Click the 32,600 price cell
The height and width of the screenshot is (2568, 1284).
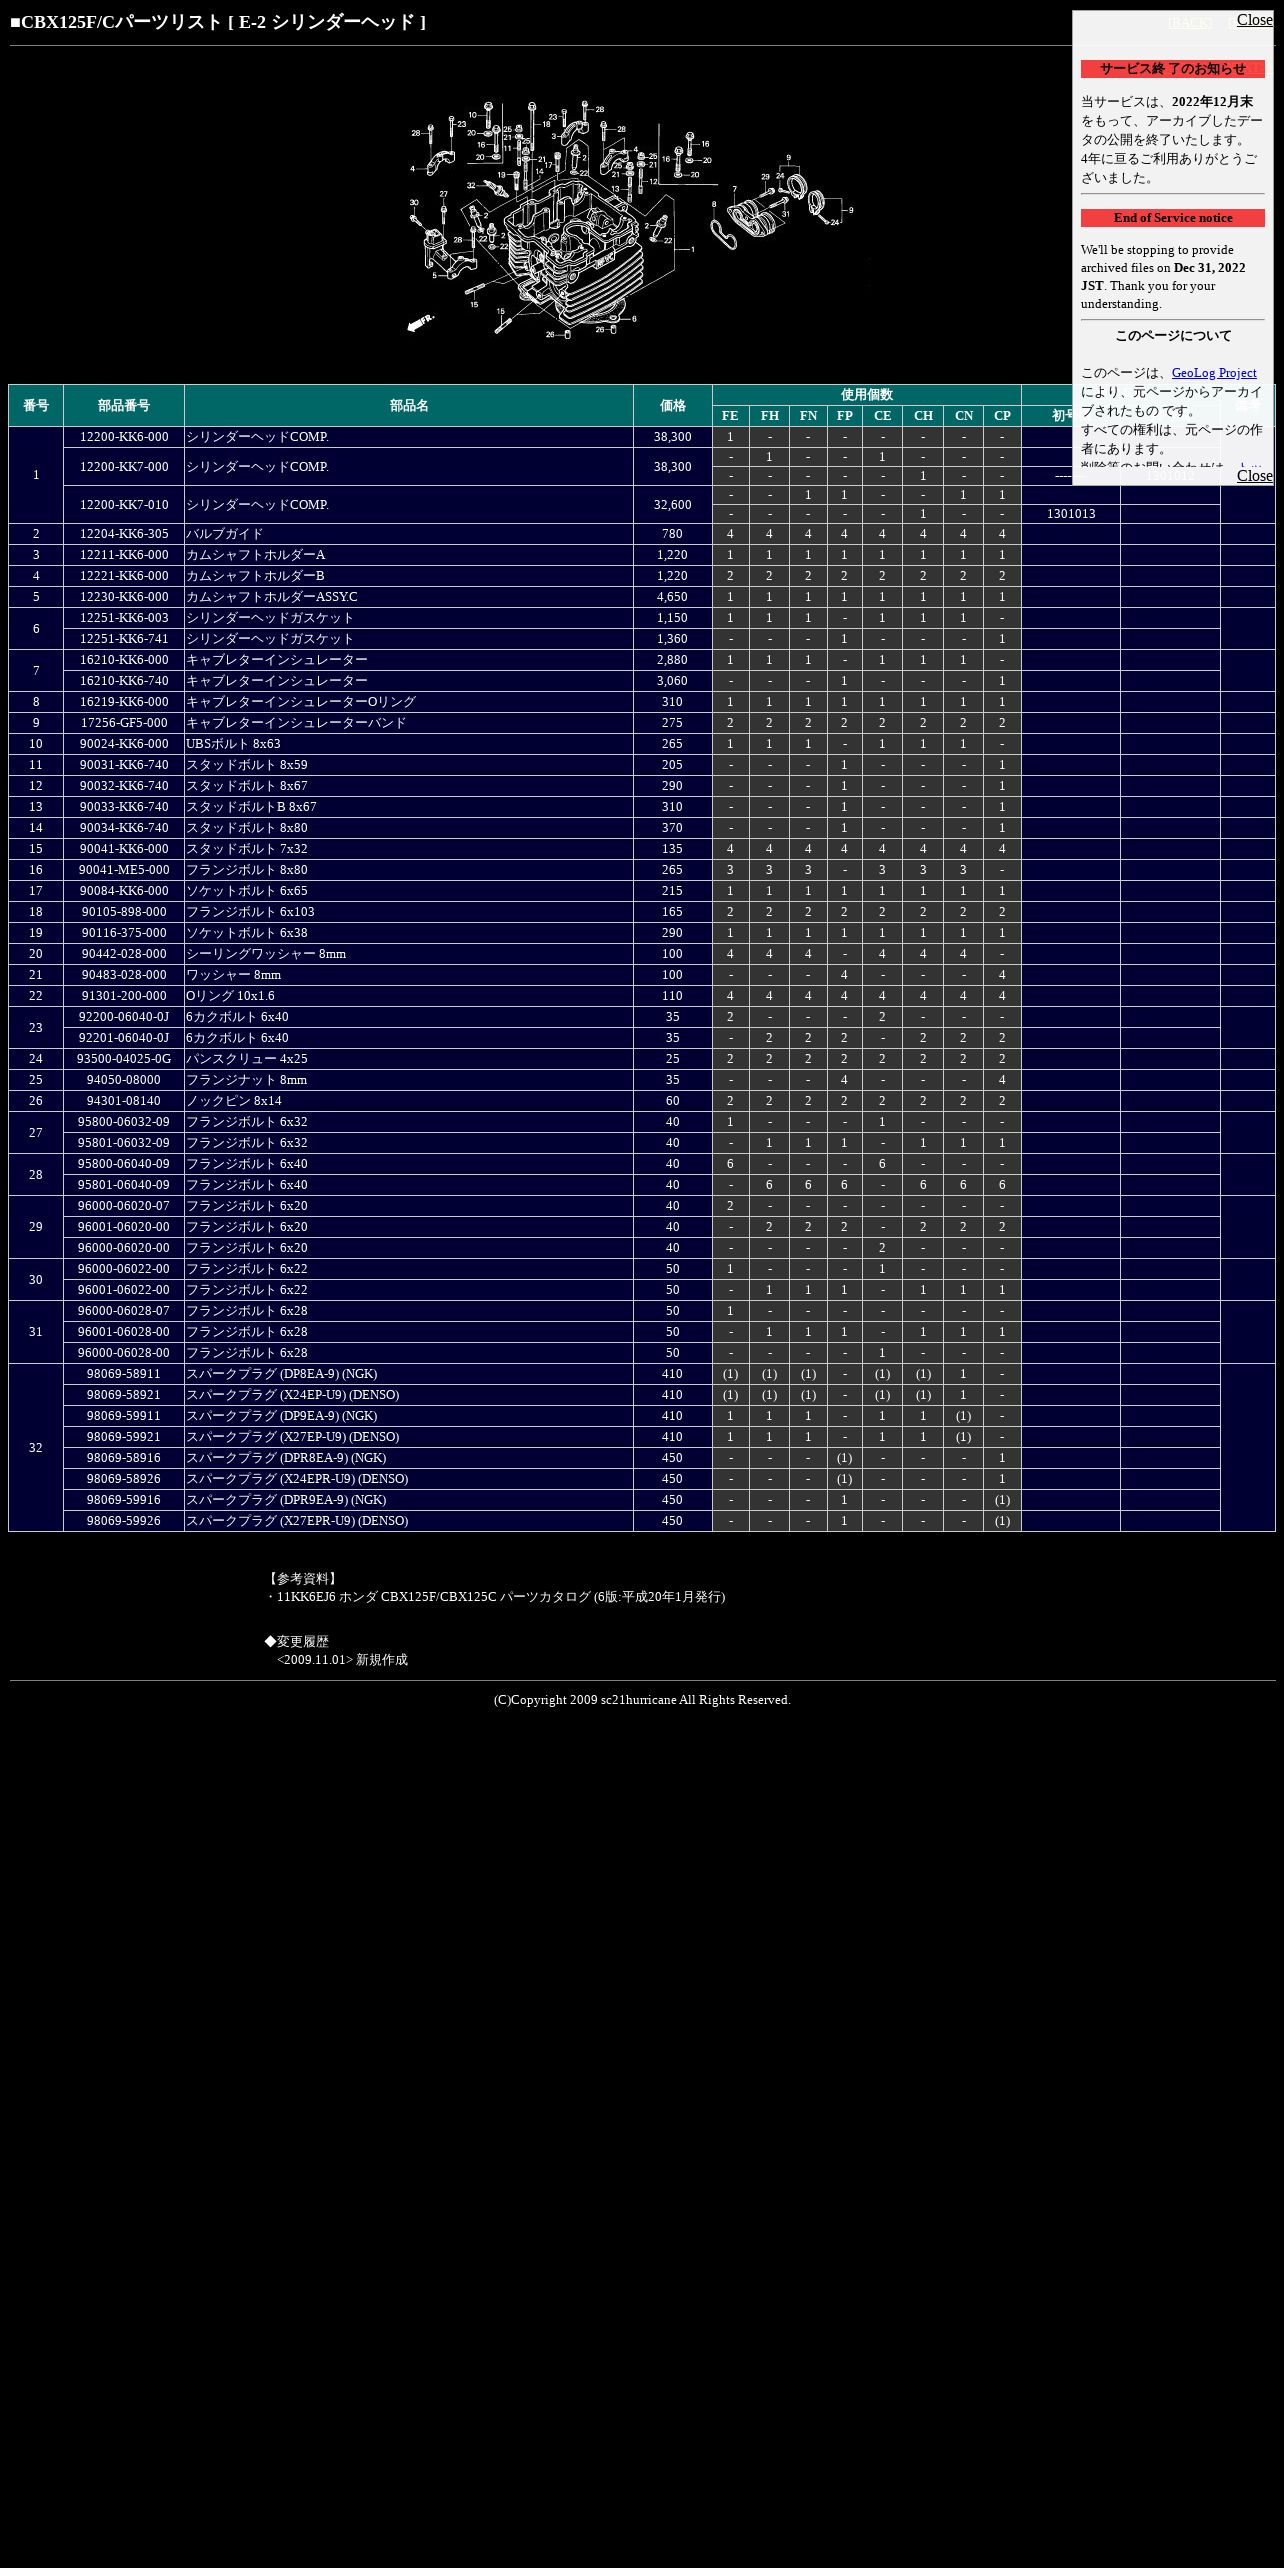673,505
